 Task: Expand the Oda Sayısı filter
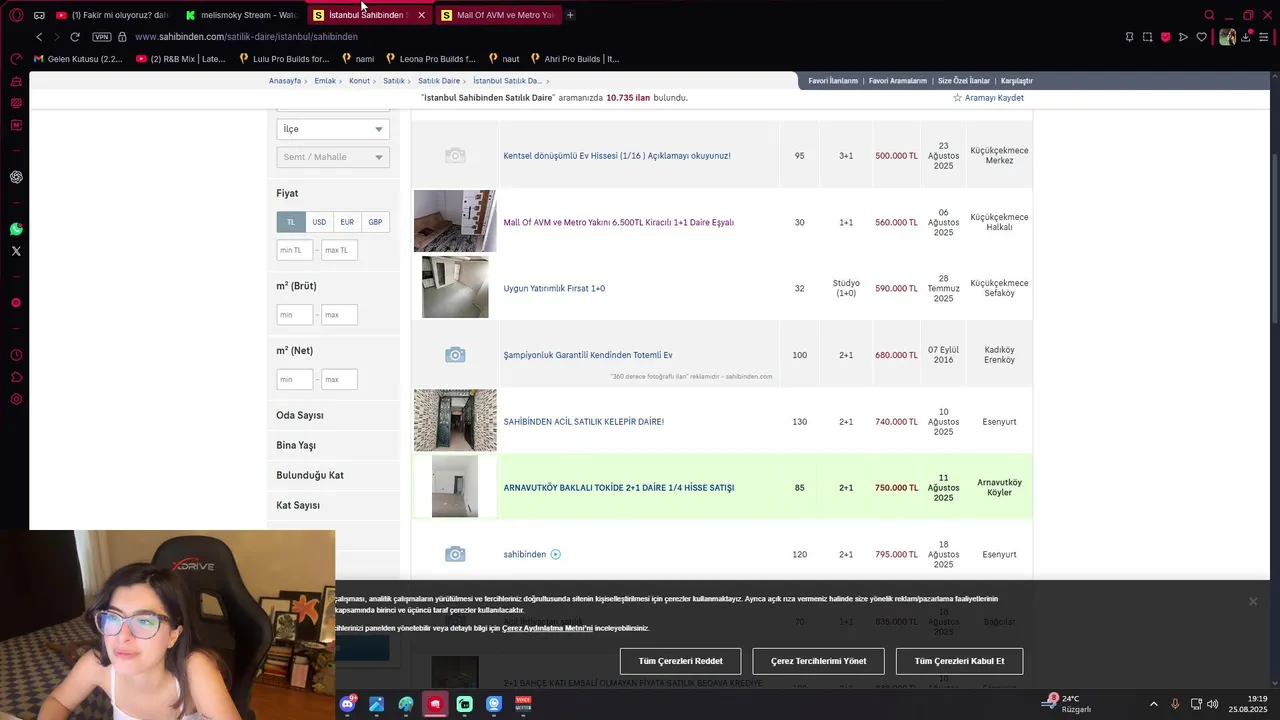pyautogui.click(x=333, y=415)
